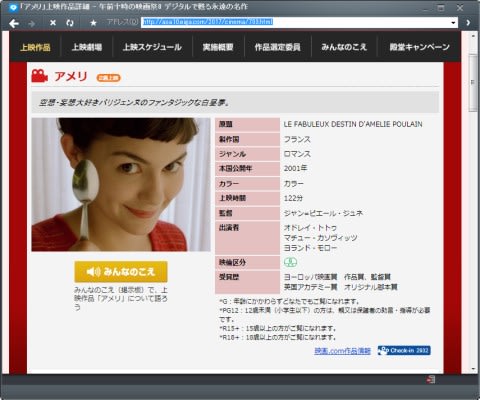Click director name ジャン=ピエール・ジュネ
This screenshot has height=400, width=480.
point(323,213)
